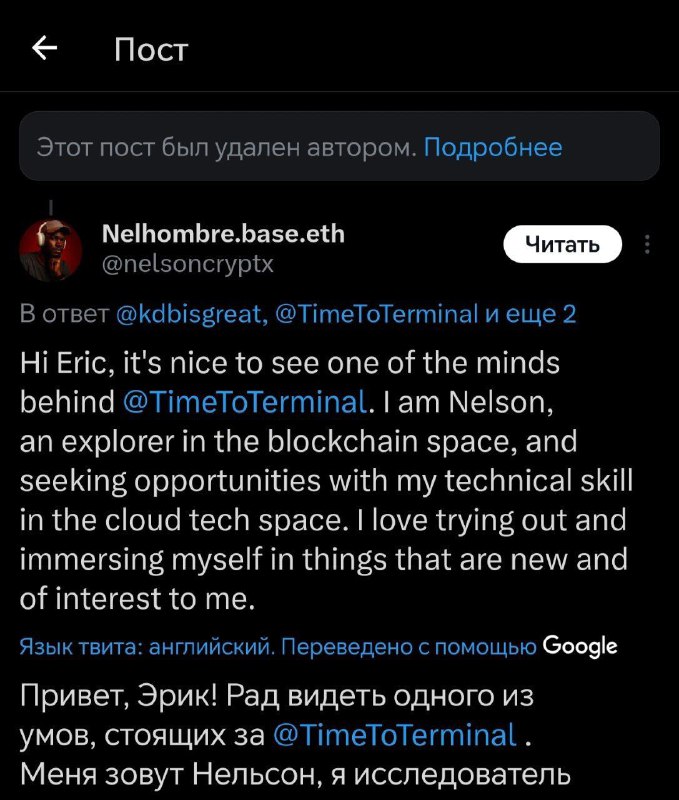Tap the Пост header title
The width and height of the screenshot is (679, 800).
151,49
